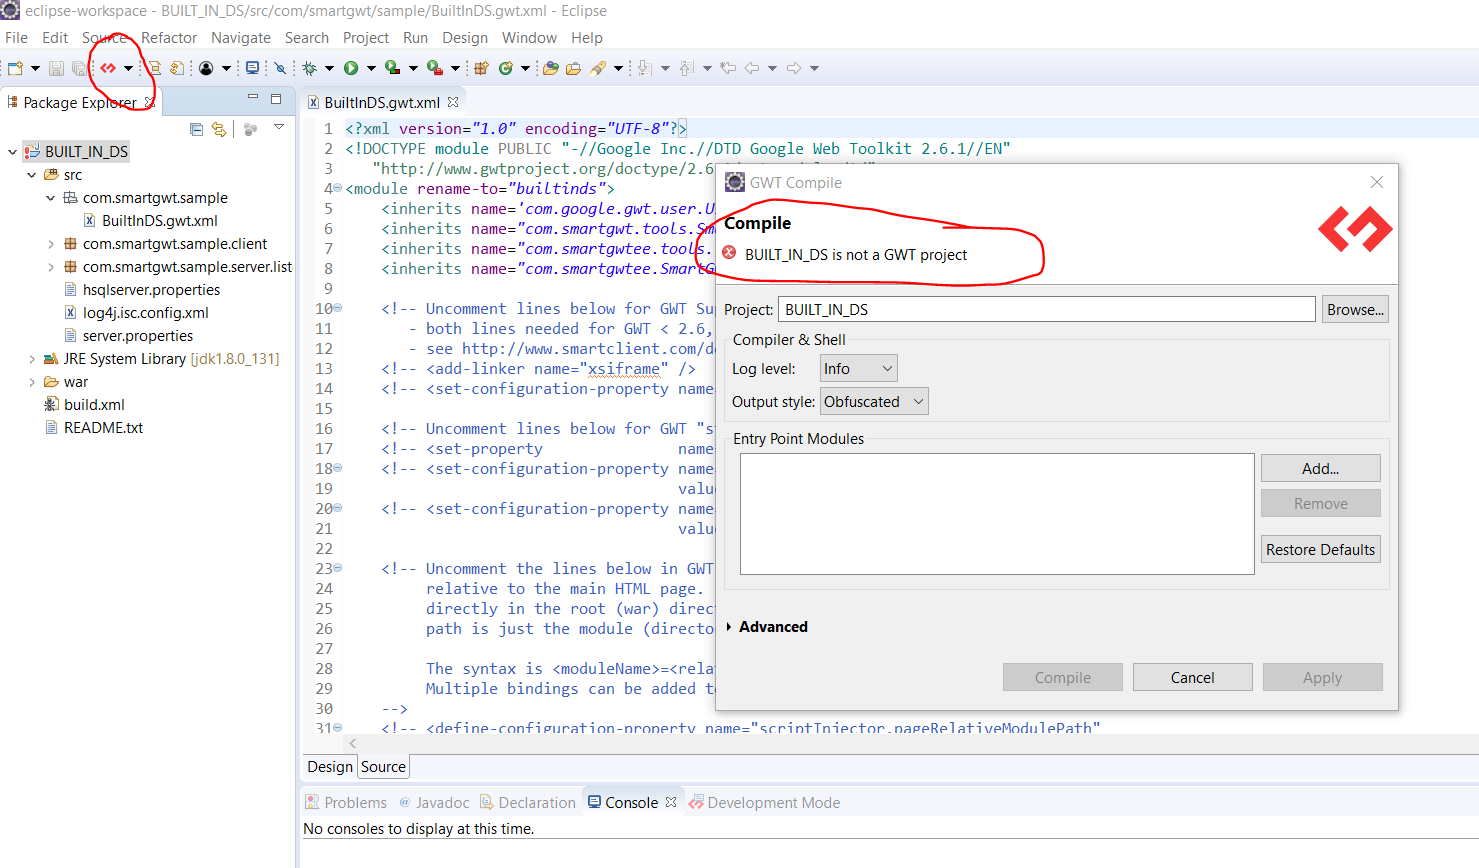
Task: Select server.properties file
Action: pos(128,336)
